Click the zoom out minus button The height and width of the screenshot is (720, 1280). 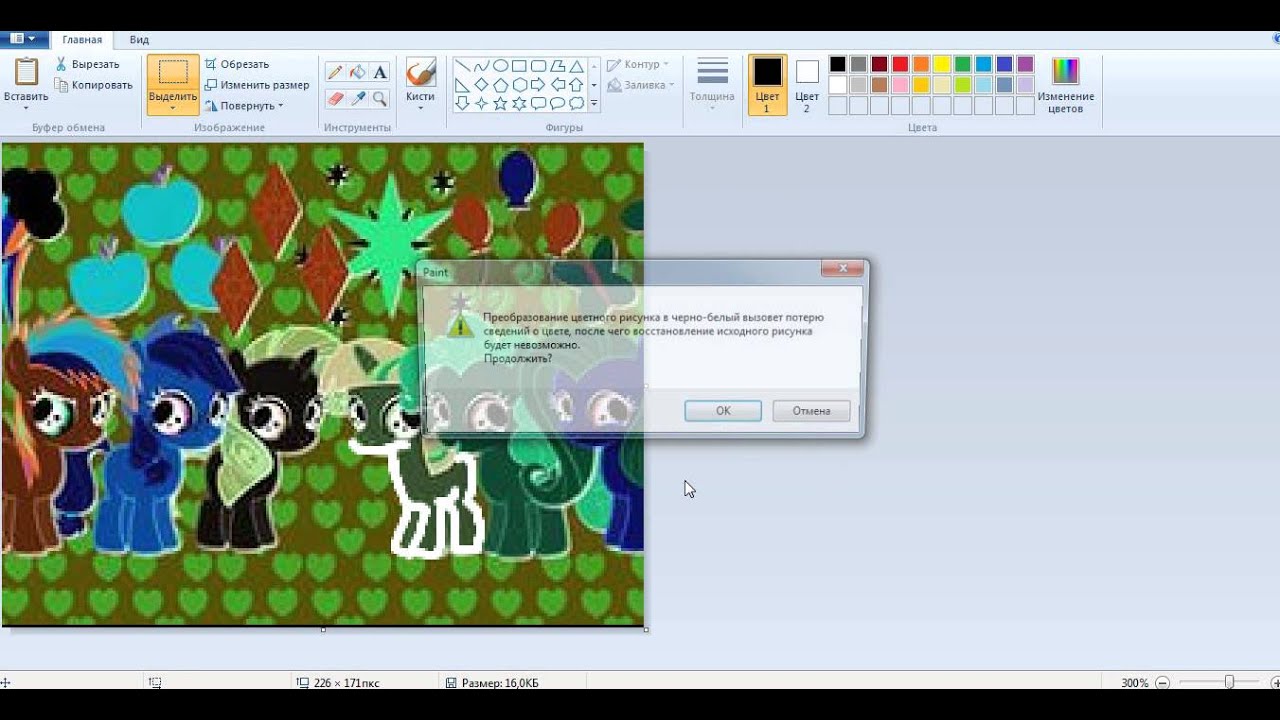tap(1162, 683)
